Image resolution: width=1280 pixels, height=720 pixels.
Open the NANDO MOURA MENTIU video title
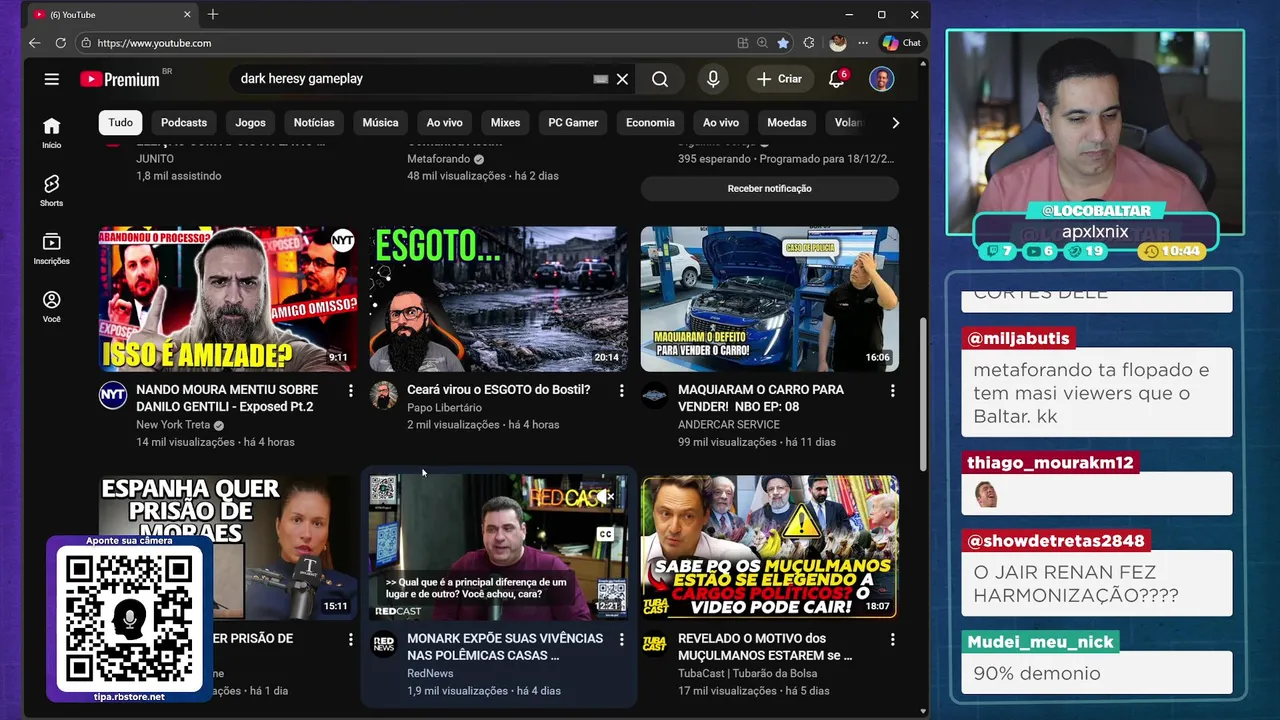pyautogui.click(x=227, y=398)
